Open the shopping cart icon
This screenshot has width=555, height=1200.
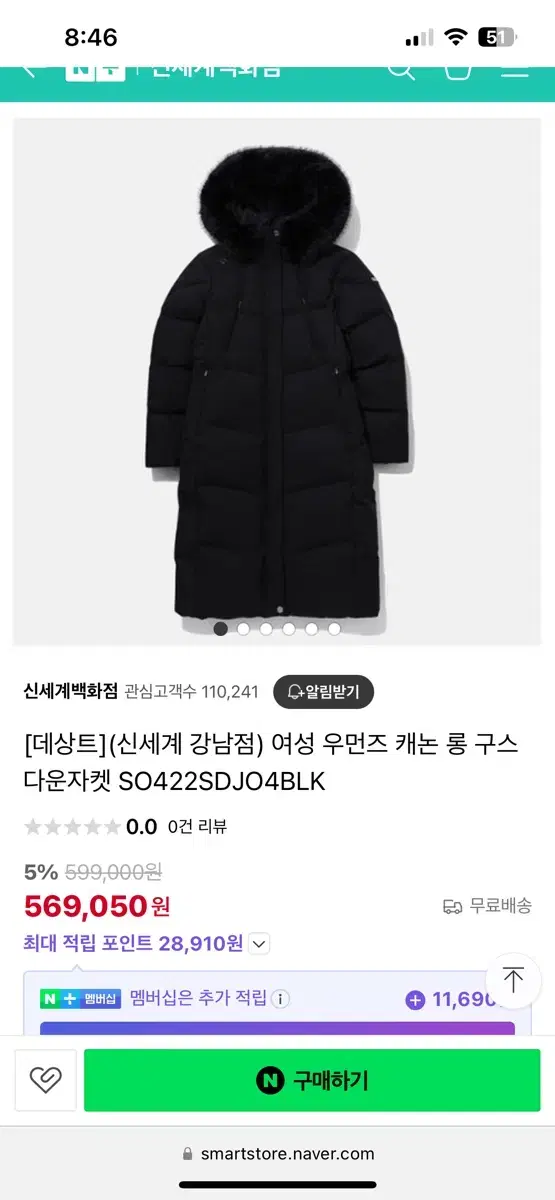click(458, 69)
